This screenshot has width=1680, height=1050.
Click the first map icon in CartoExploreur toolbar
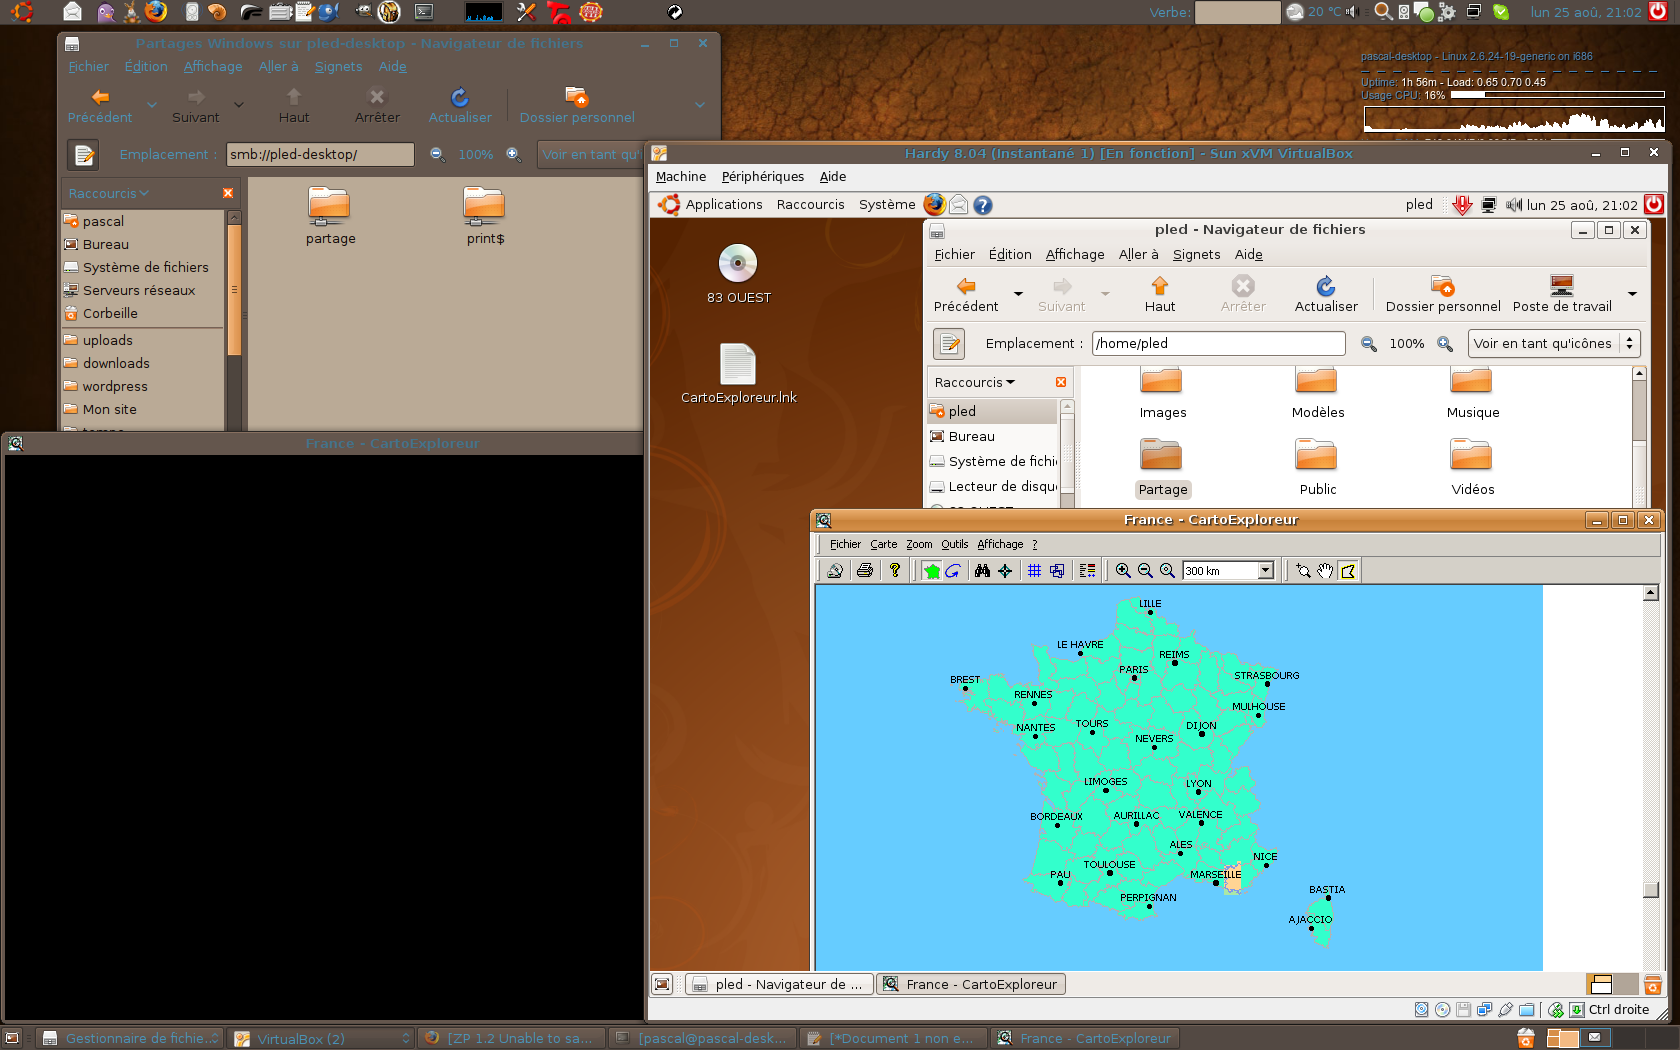(835, 571)
